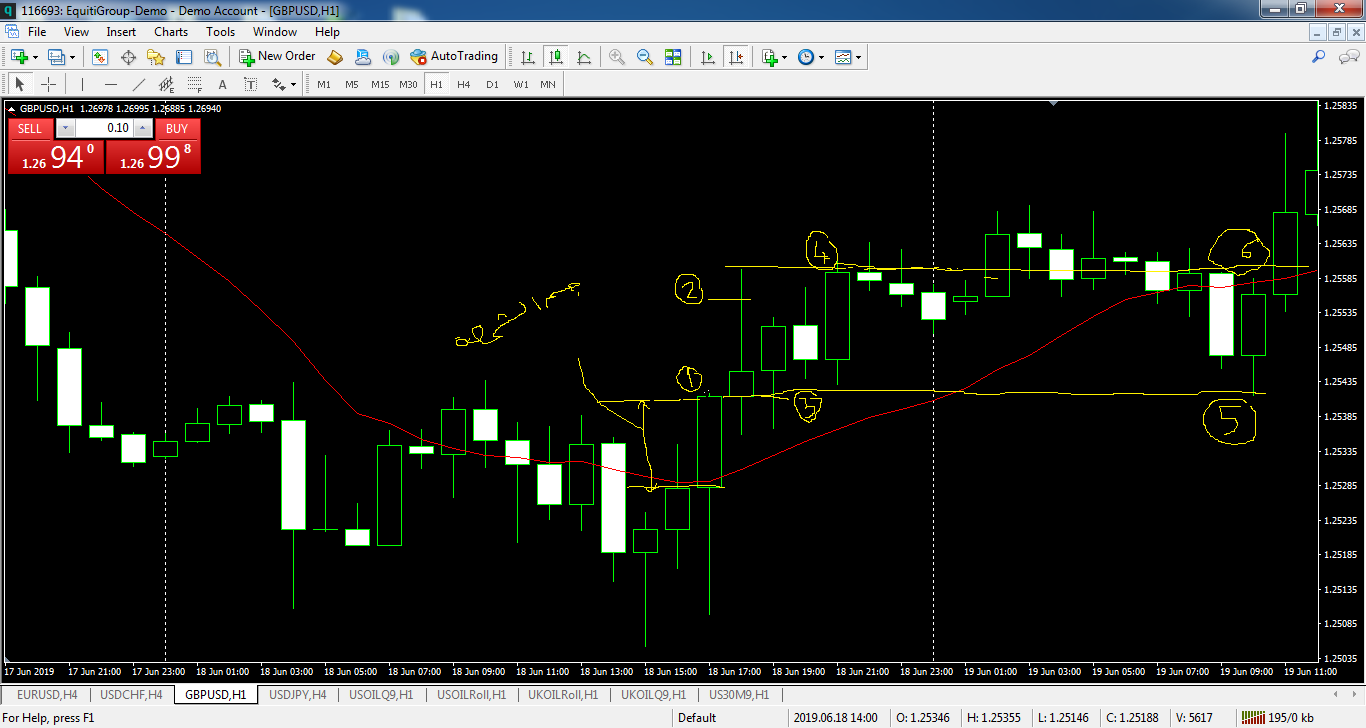Image resolution: width=1366 pixels, height=728 pixels.
Task: Select the Fibonacci retracement tool
Action: (194, 84)
